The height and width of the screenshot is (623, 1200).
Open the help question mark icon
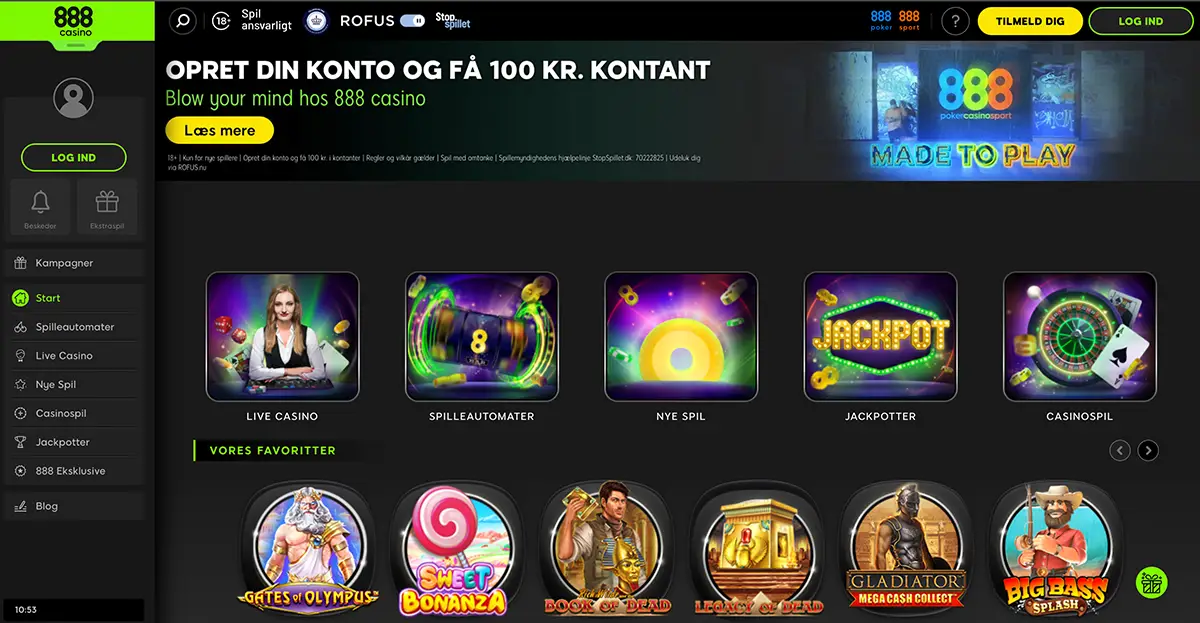click(956, 21)
